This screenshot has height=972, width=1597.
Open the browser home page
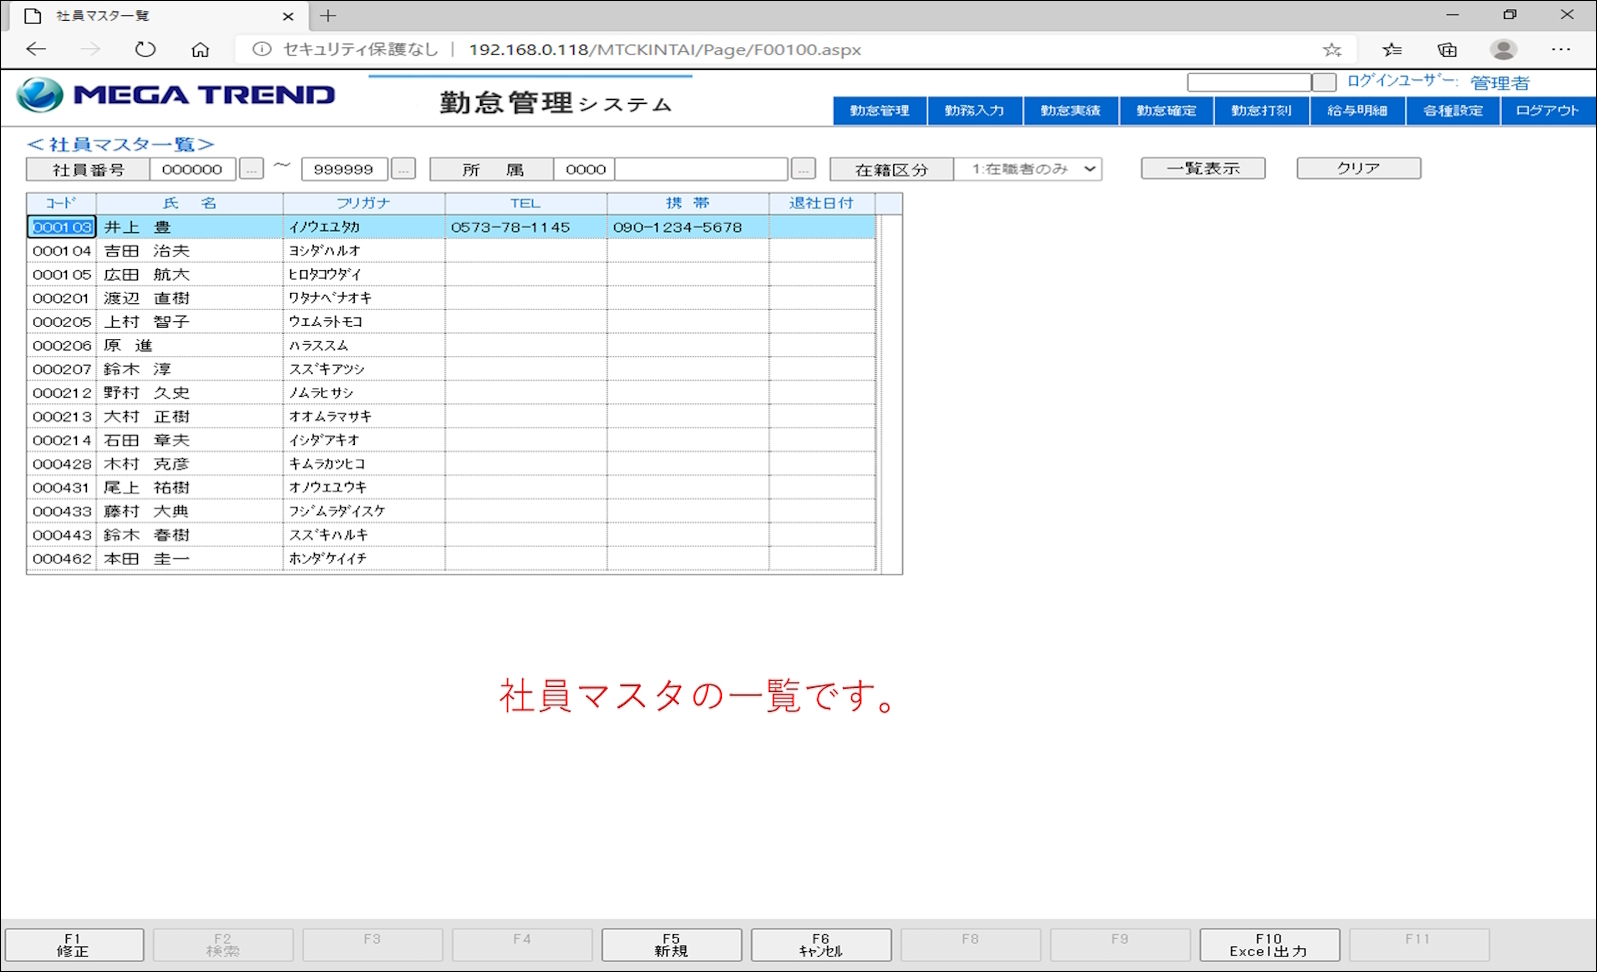200,49
